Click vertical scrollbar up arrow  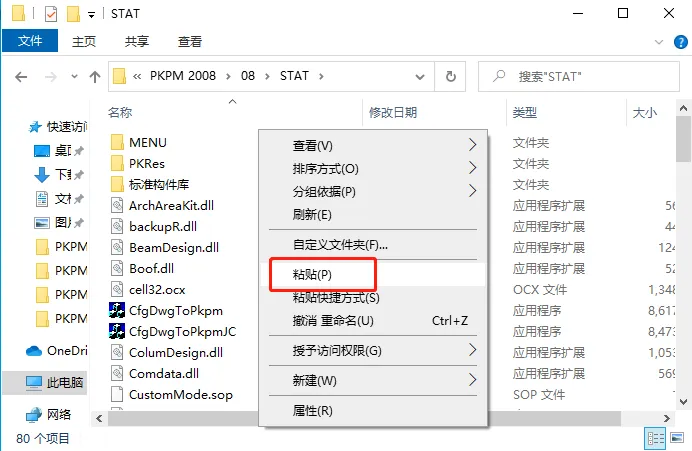tap(683, 108)
